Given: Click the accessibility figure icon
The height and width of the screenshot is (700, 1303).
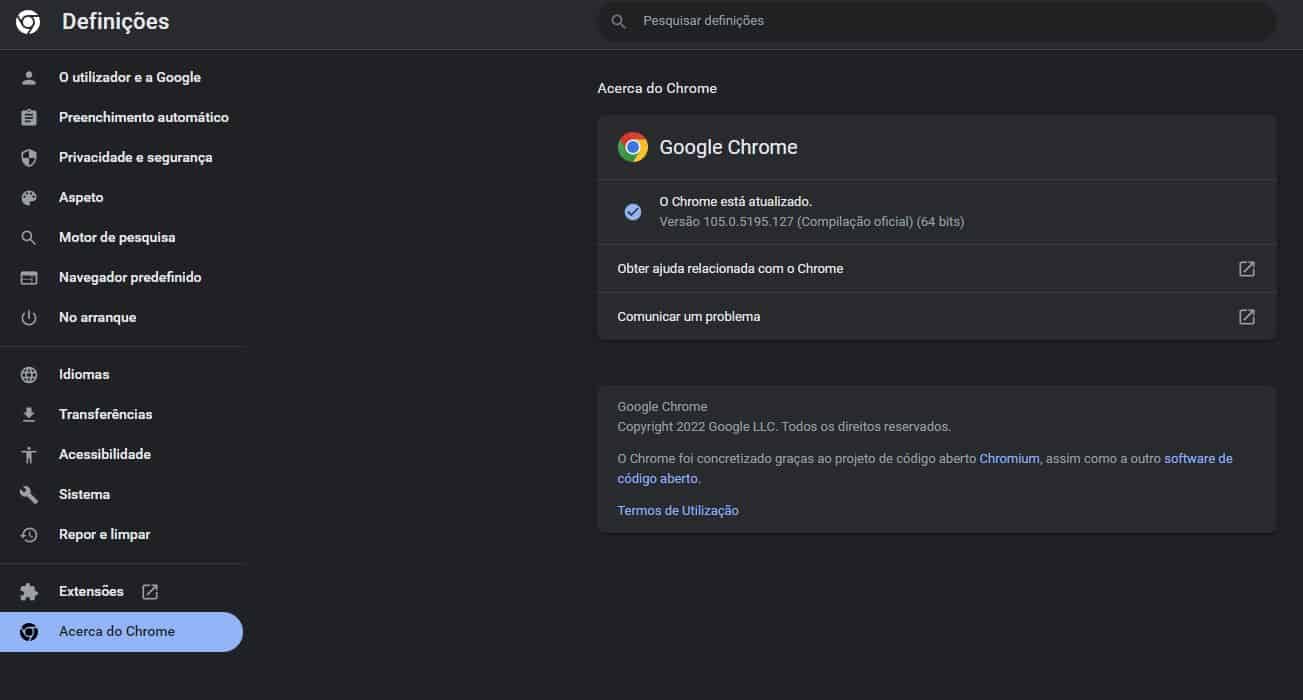Looking at the screenshot, I should pos(29,454).
